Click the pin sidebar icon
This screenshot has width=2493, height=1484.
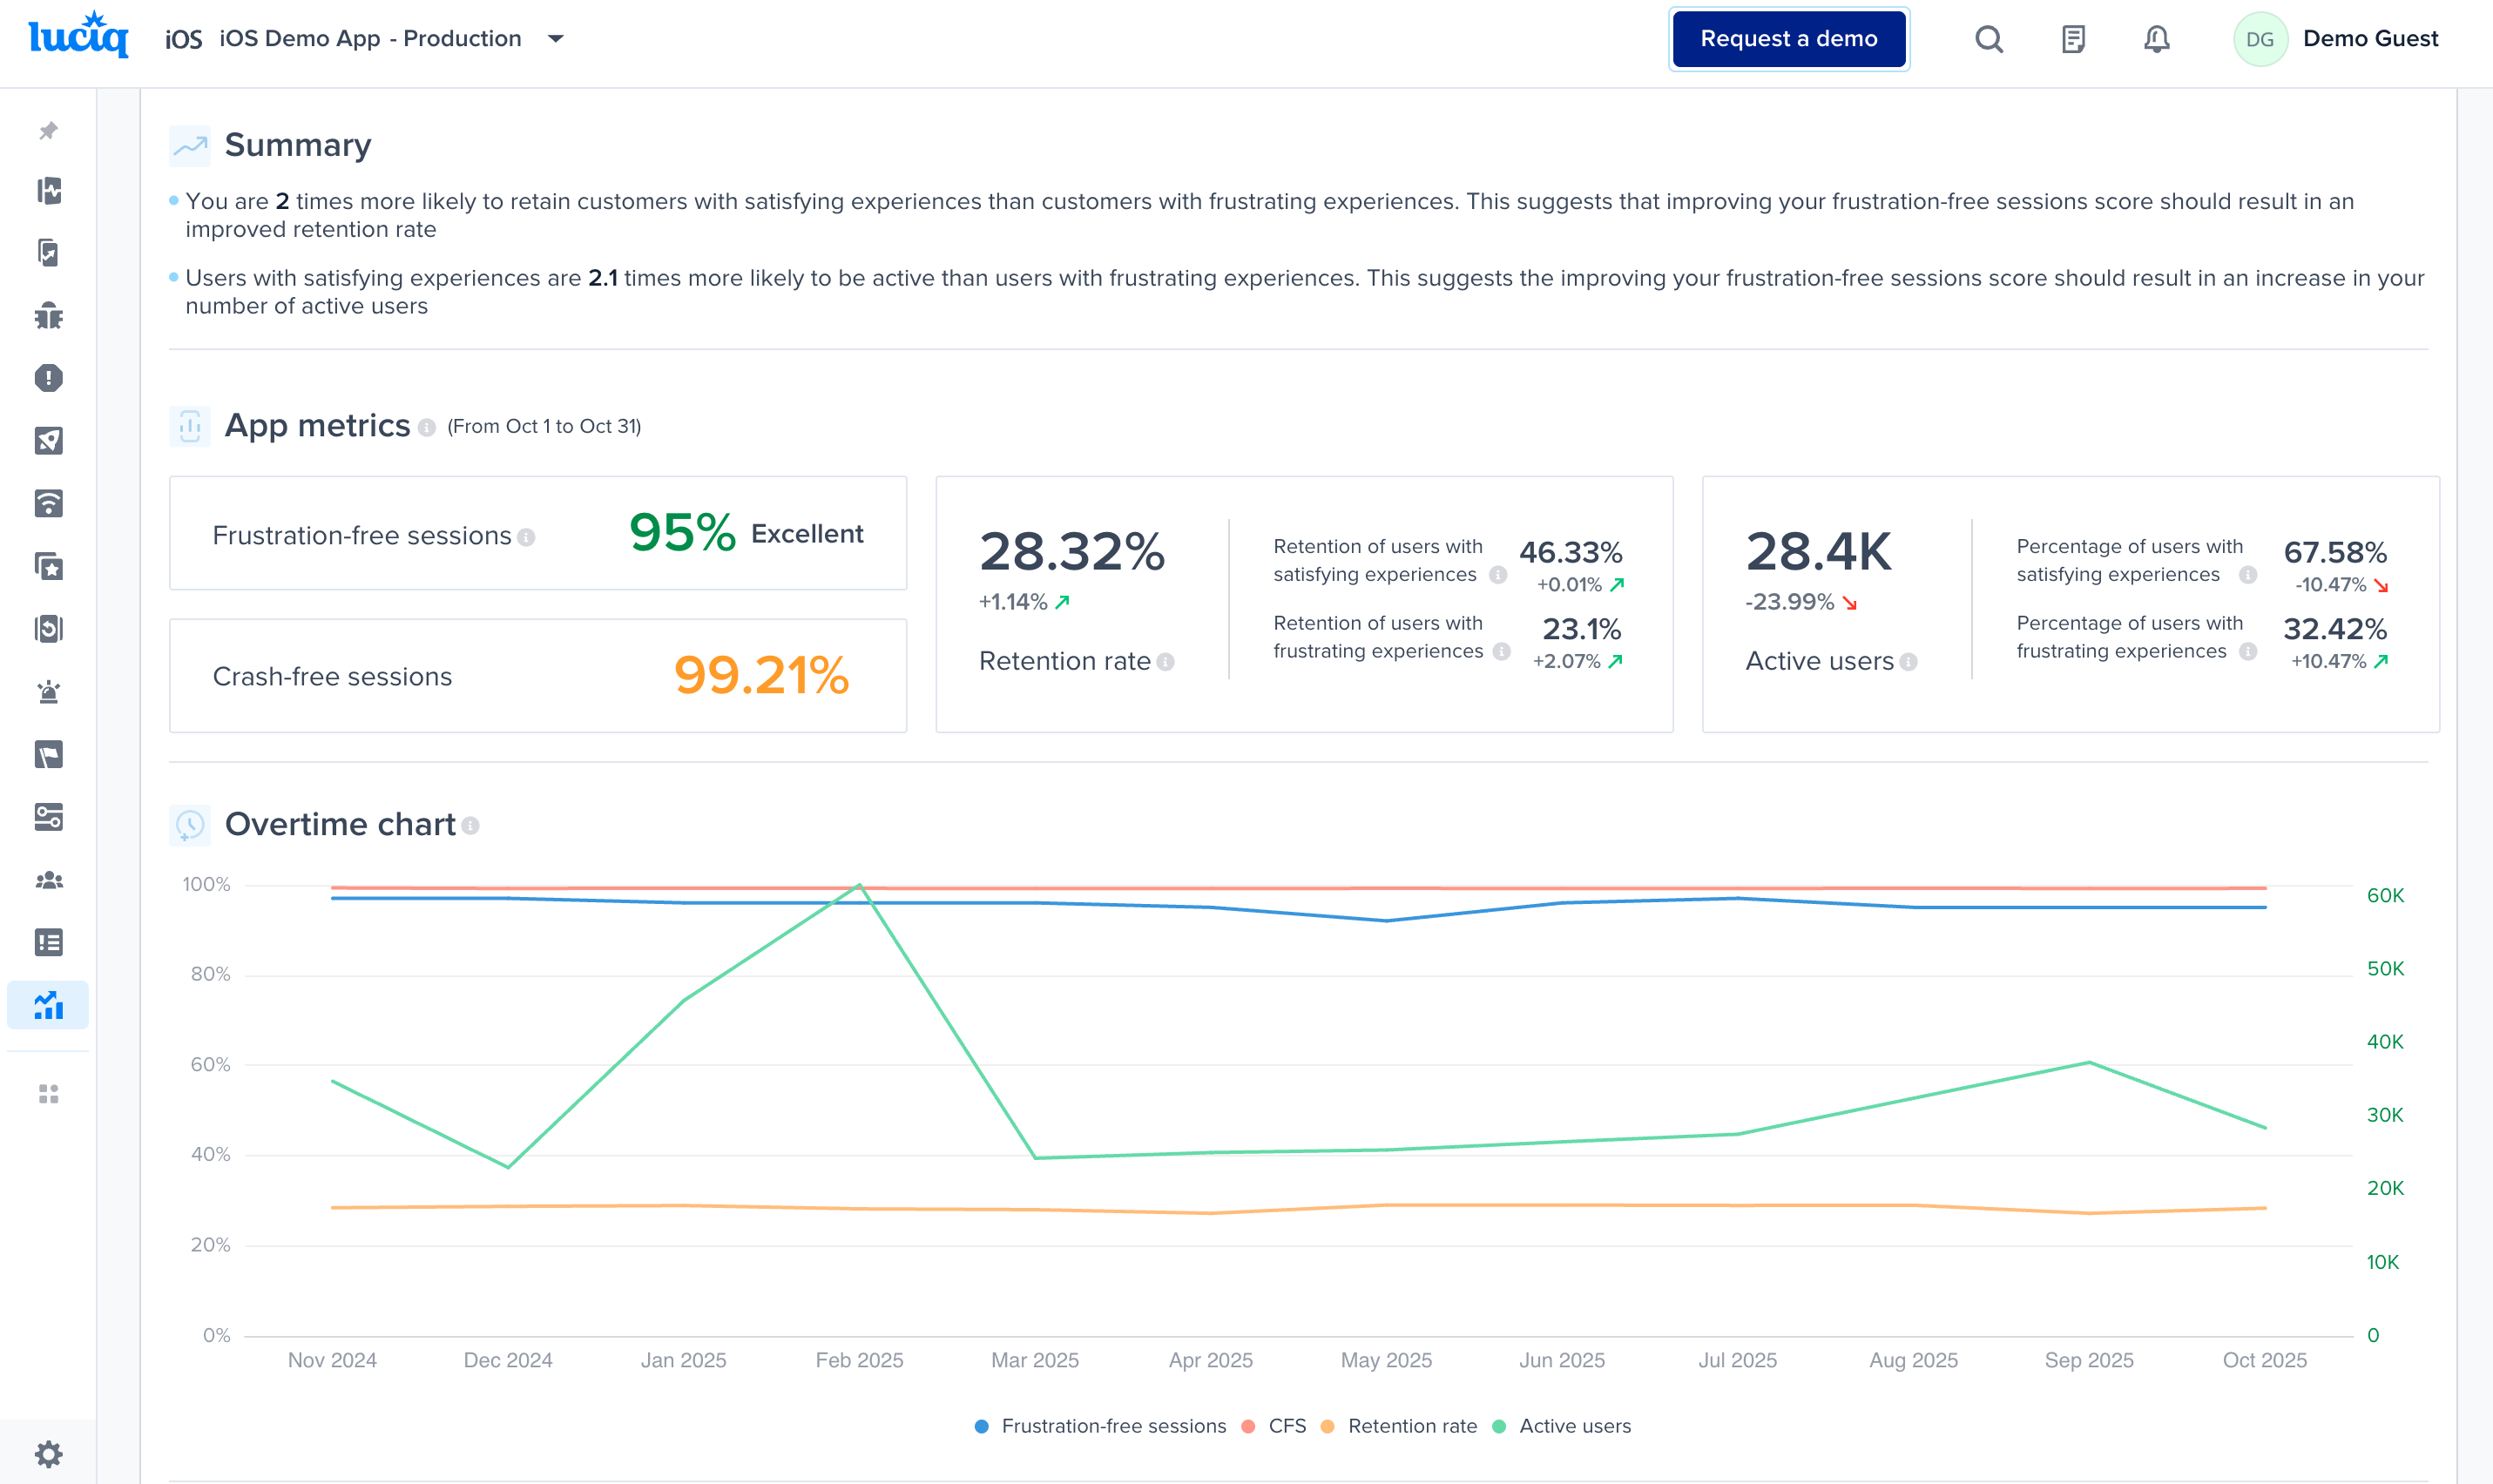[48, 131]
